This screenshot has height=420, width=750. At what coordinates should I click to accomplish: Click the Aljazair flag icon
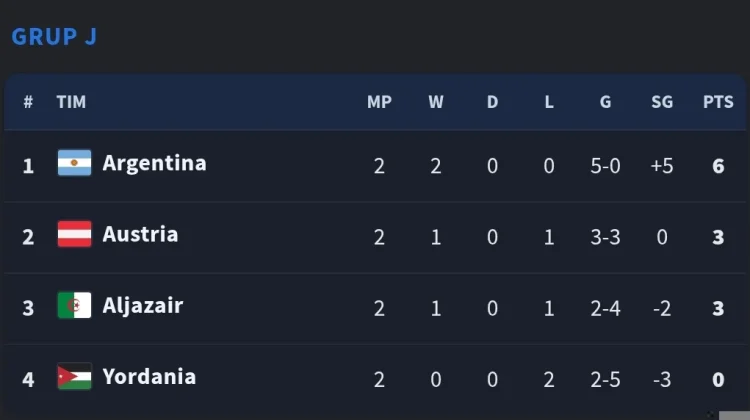74,305
